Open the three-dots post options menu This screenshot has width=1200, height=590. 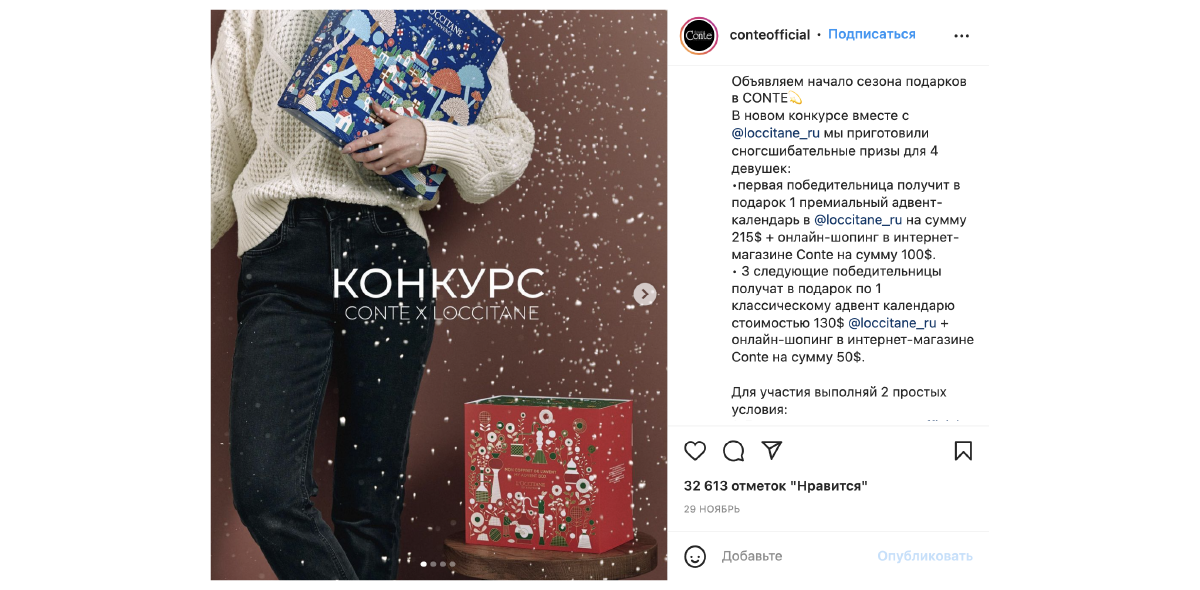961,36
